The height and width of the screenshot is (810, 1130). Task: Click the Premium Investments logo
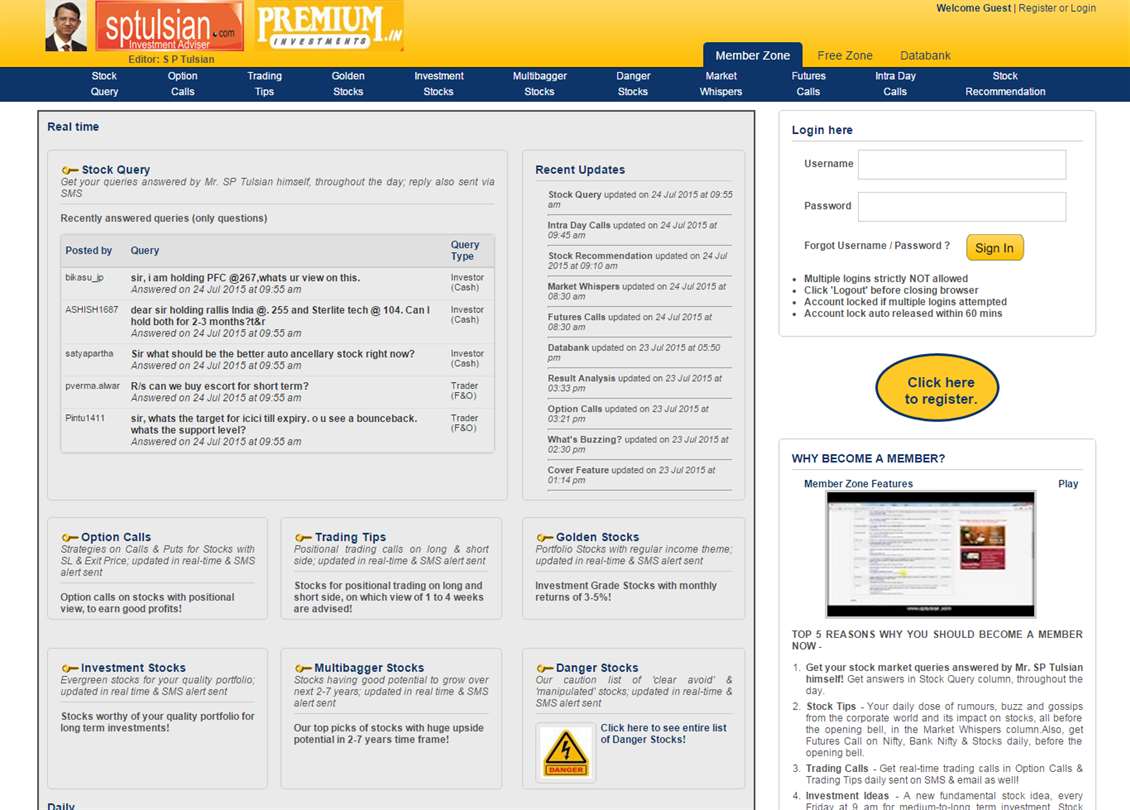point(329,26)
